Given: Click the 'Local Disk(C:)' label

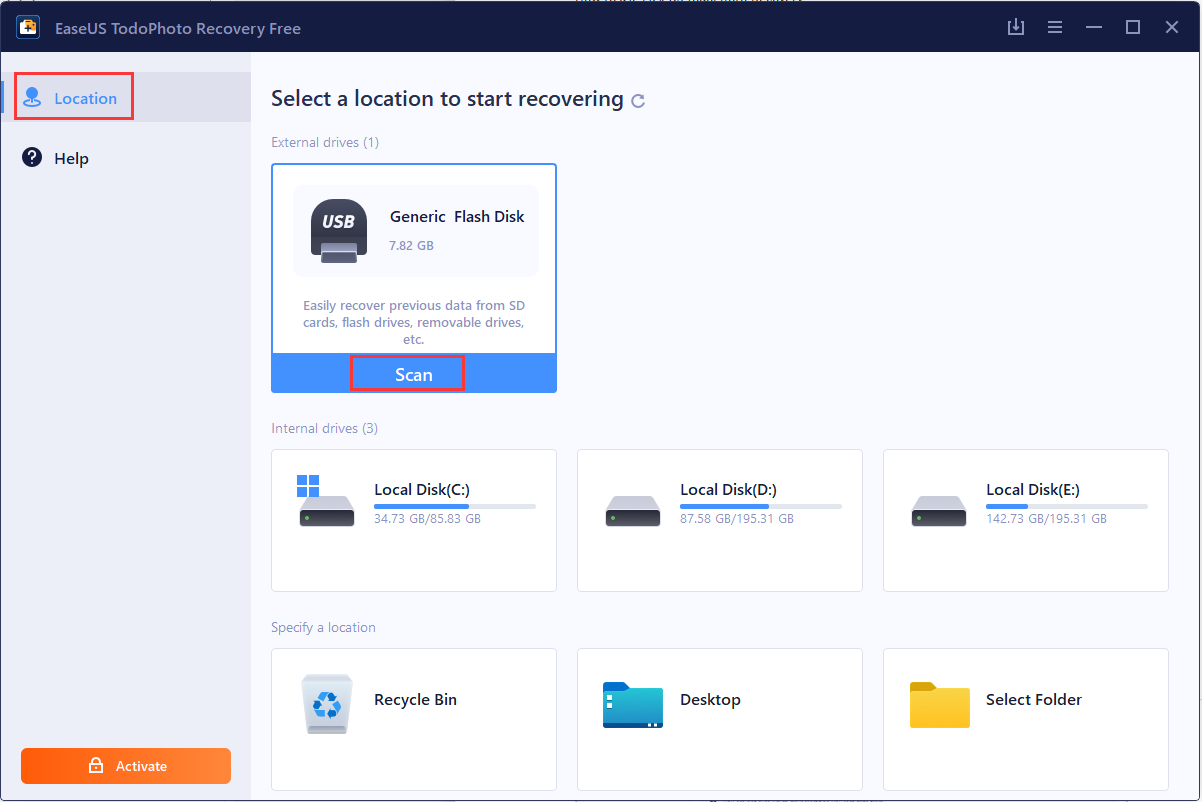Looking at the screenshot, I should coord(422,489).
